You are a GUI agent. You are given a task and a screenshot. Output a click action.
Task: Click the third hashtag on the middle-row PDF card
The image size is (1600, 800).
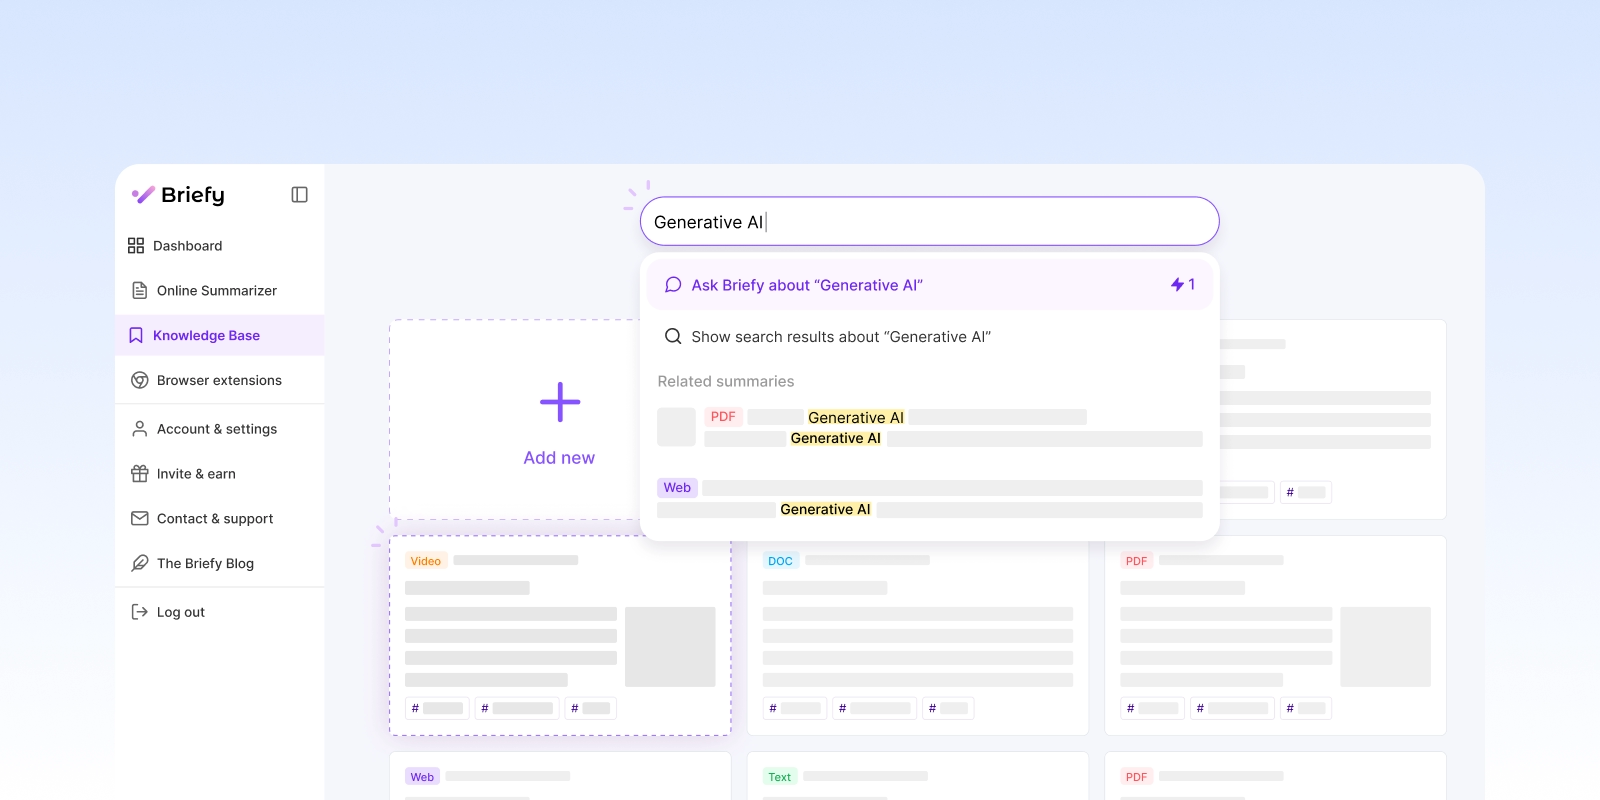pos(1306,708)
